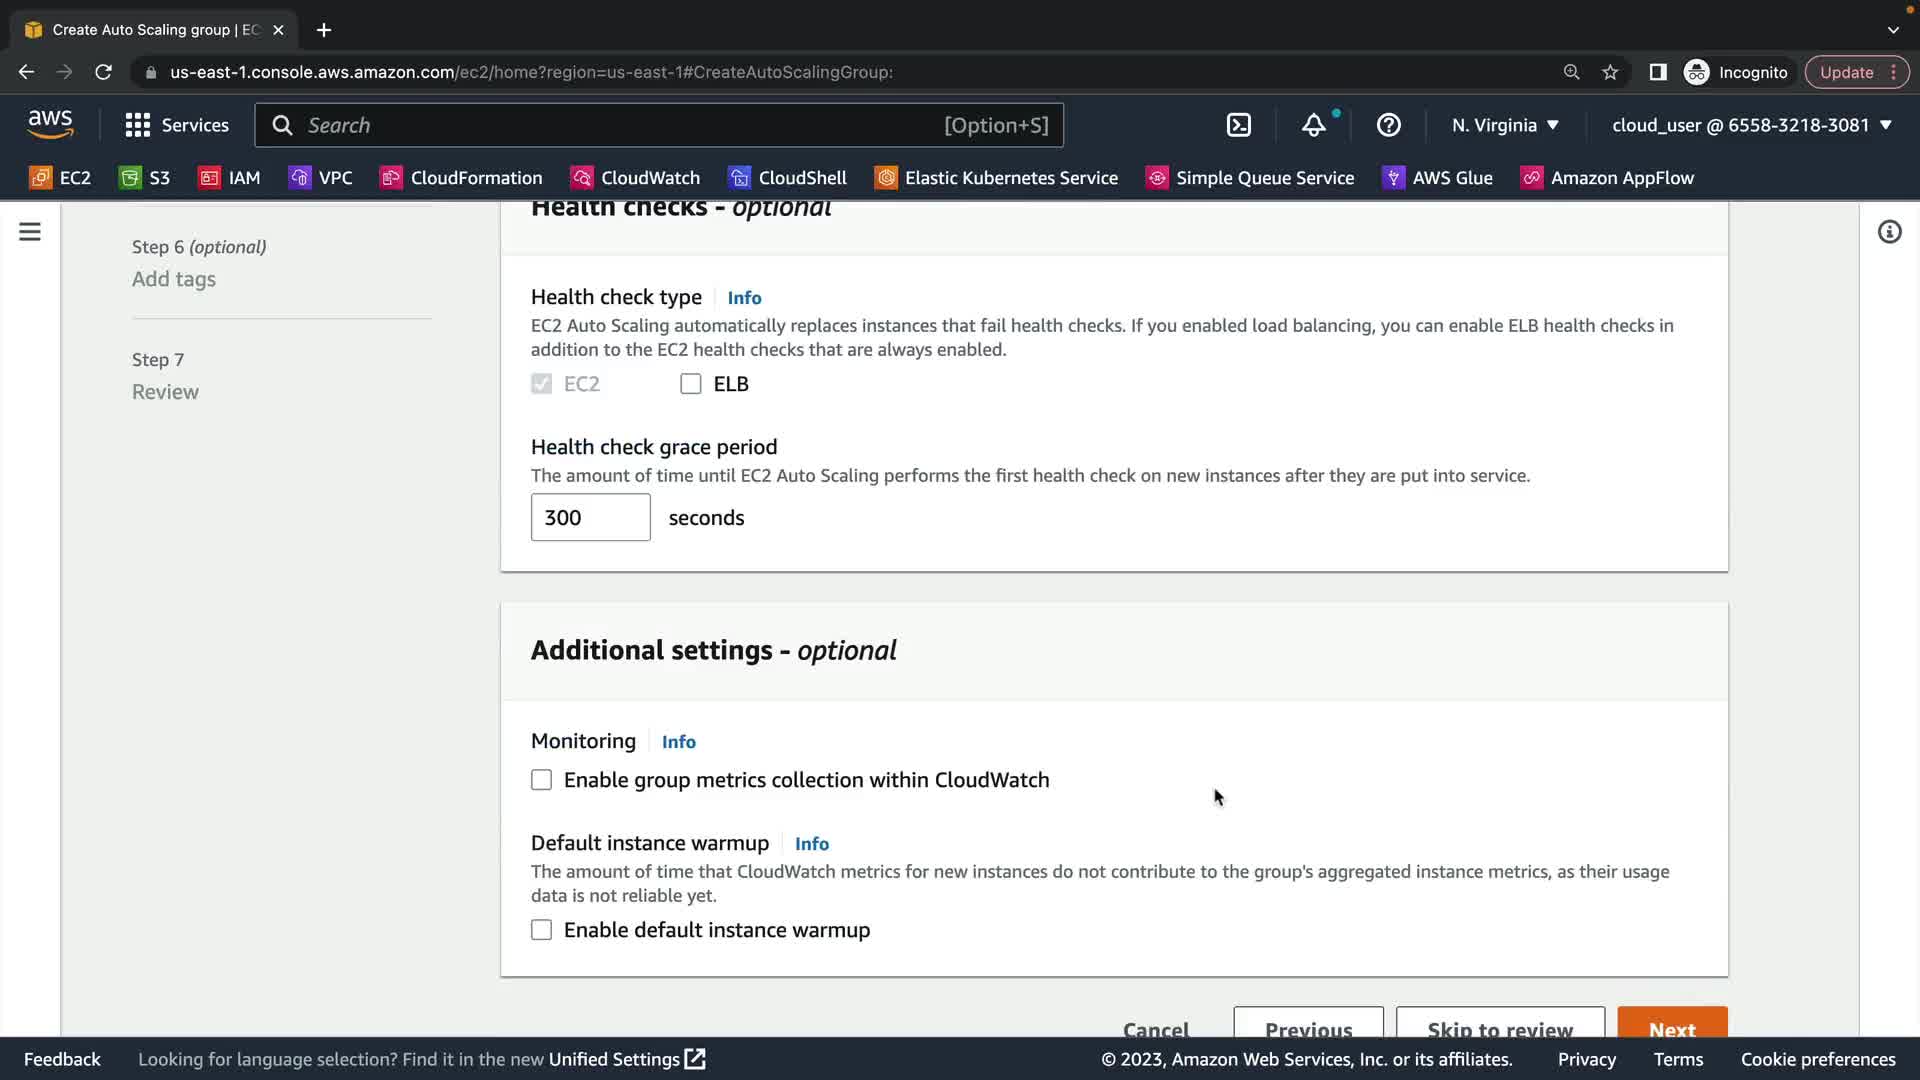The width and height of the screenshot is (1920, 1080).
Task: Open the S3 shortcut in favorites bar
Action: click(144, 178)
